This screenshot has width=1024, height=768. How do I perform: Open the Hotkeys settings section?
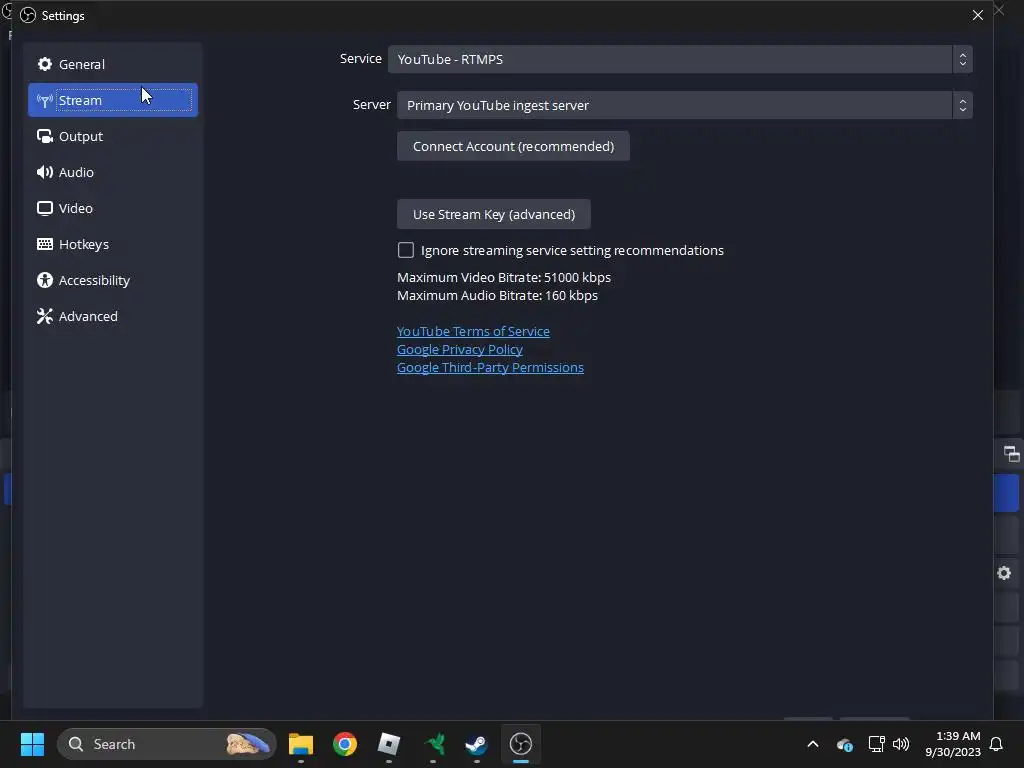112,244
